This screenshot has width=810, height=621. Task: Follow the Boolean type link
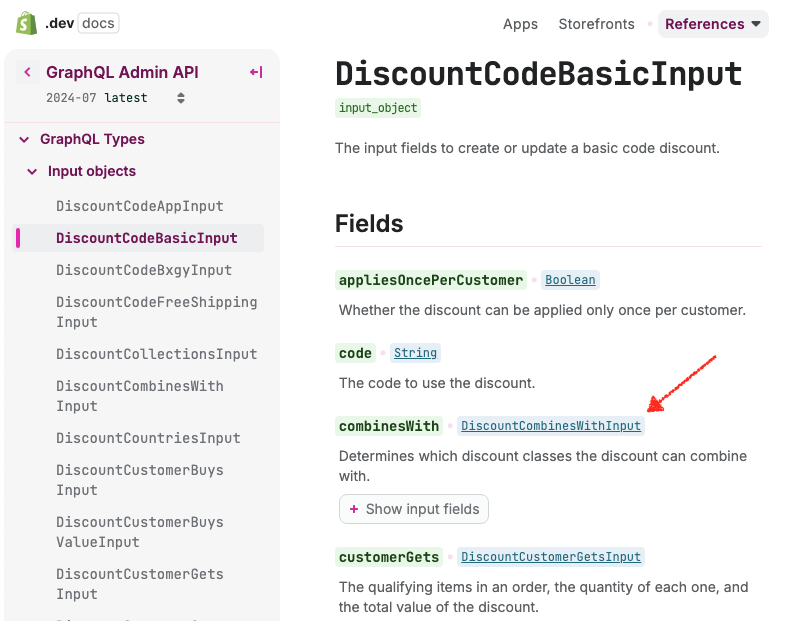click(570, 280)
